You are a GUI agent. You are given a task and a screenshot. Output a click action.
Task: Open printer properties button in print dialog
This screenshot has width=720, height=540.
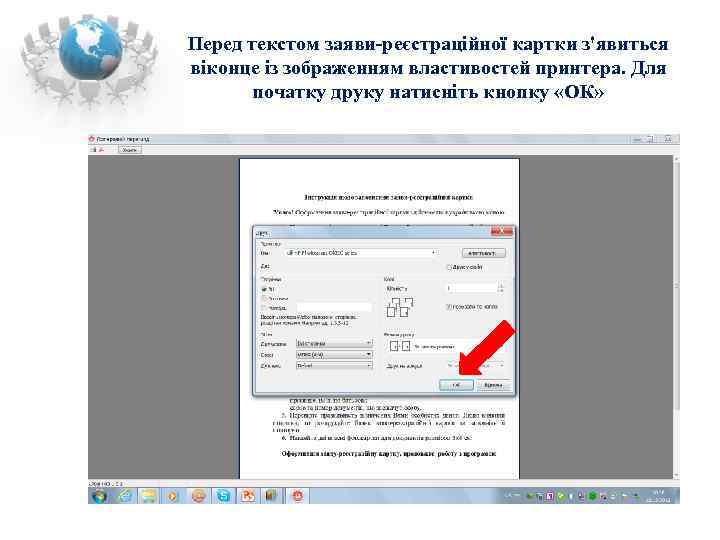pos(484,253)
